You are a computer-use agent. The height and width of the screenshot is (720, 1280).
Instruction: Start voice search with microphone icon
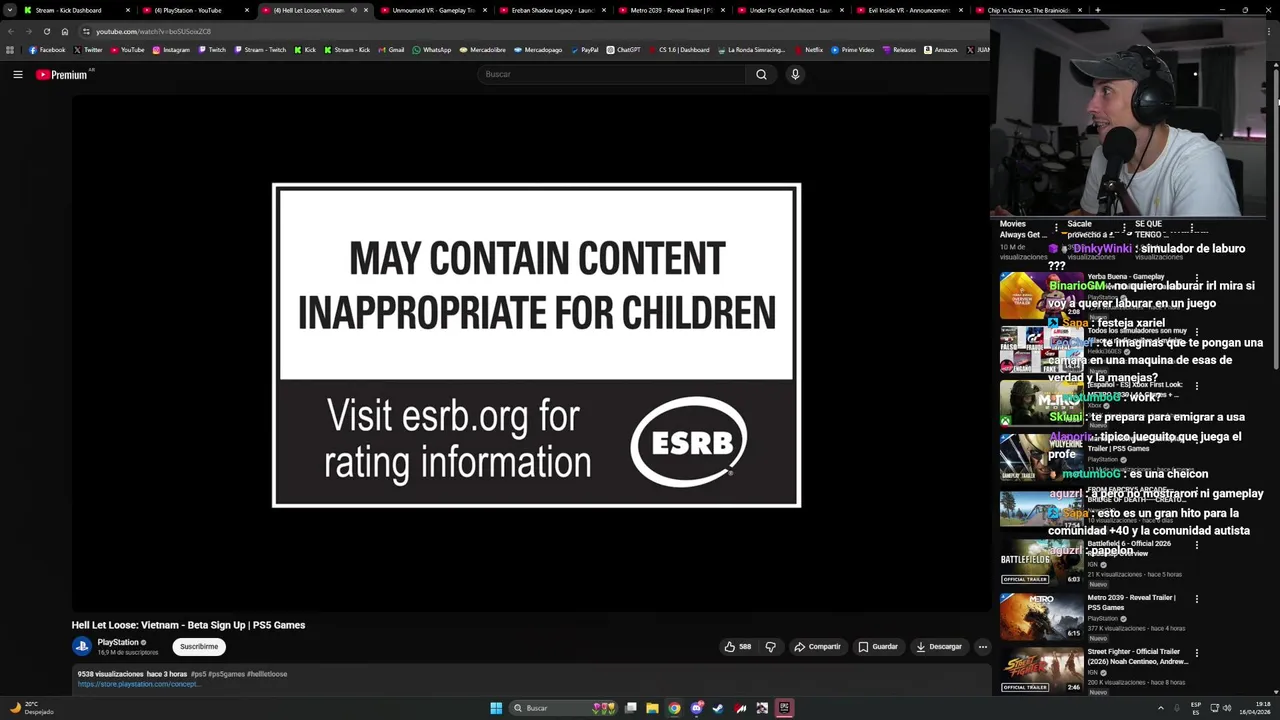coord(795,74)
